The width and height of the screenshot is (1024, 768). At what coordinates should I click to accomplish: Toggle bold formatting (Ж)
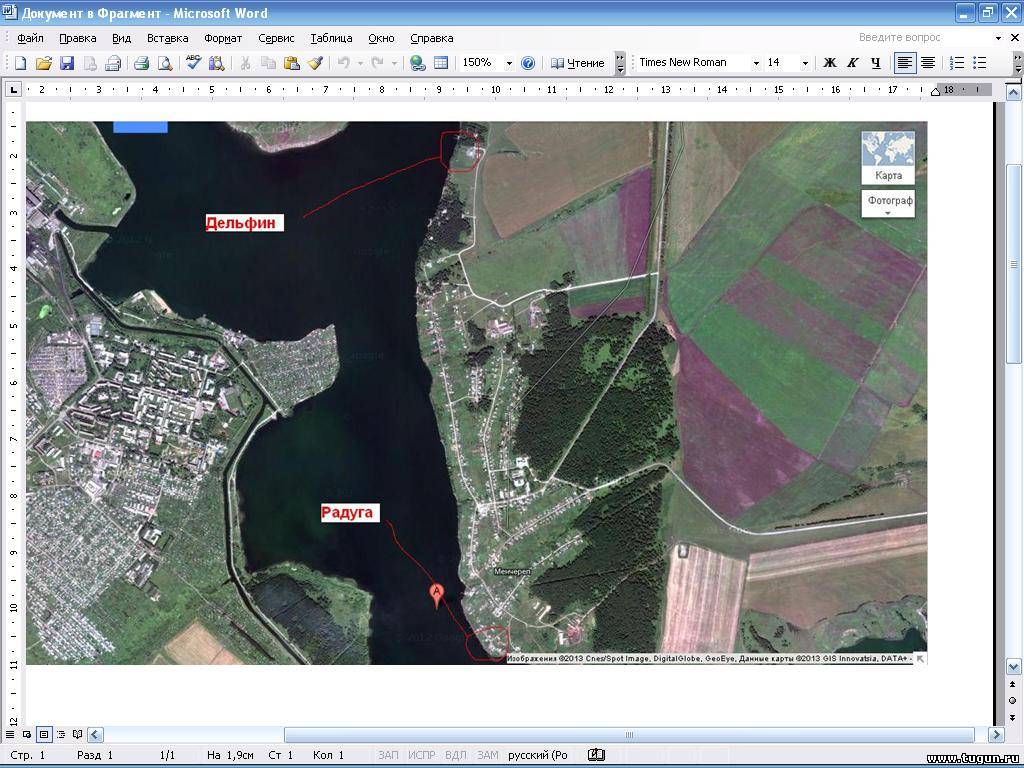[829, 63]
